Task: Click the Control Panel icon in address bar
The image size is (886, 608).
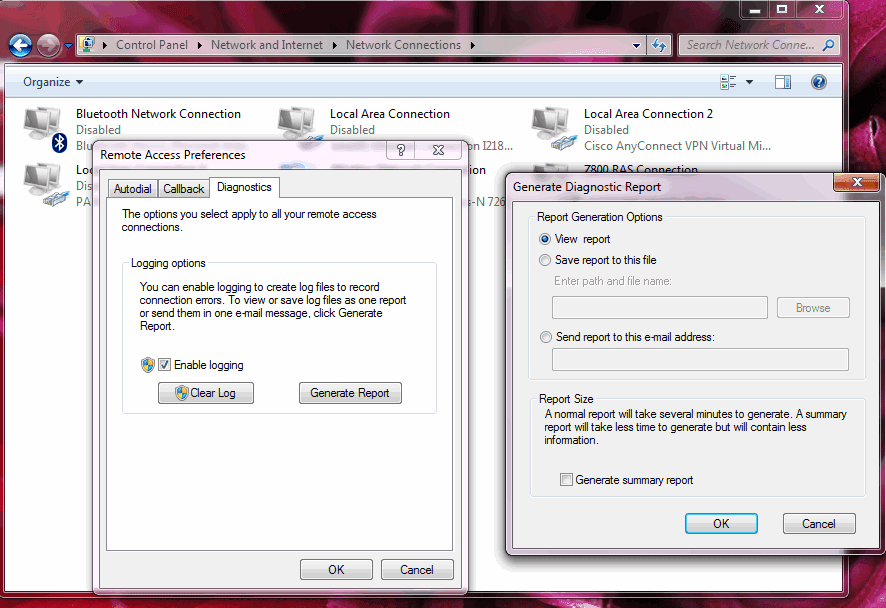Action: (x=87, y=45)
